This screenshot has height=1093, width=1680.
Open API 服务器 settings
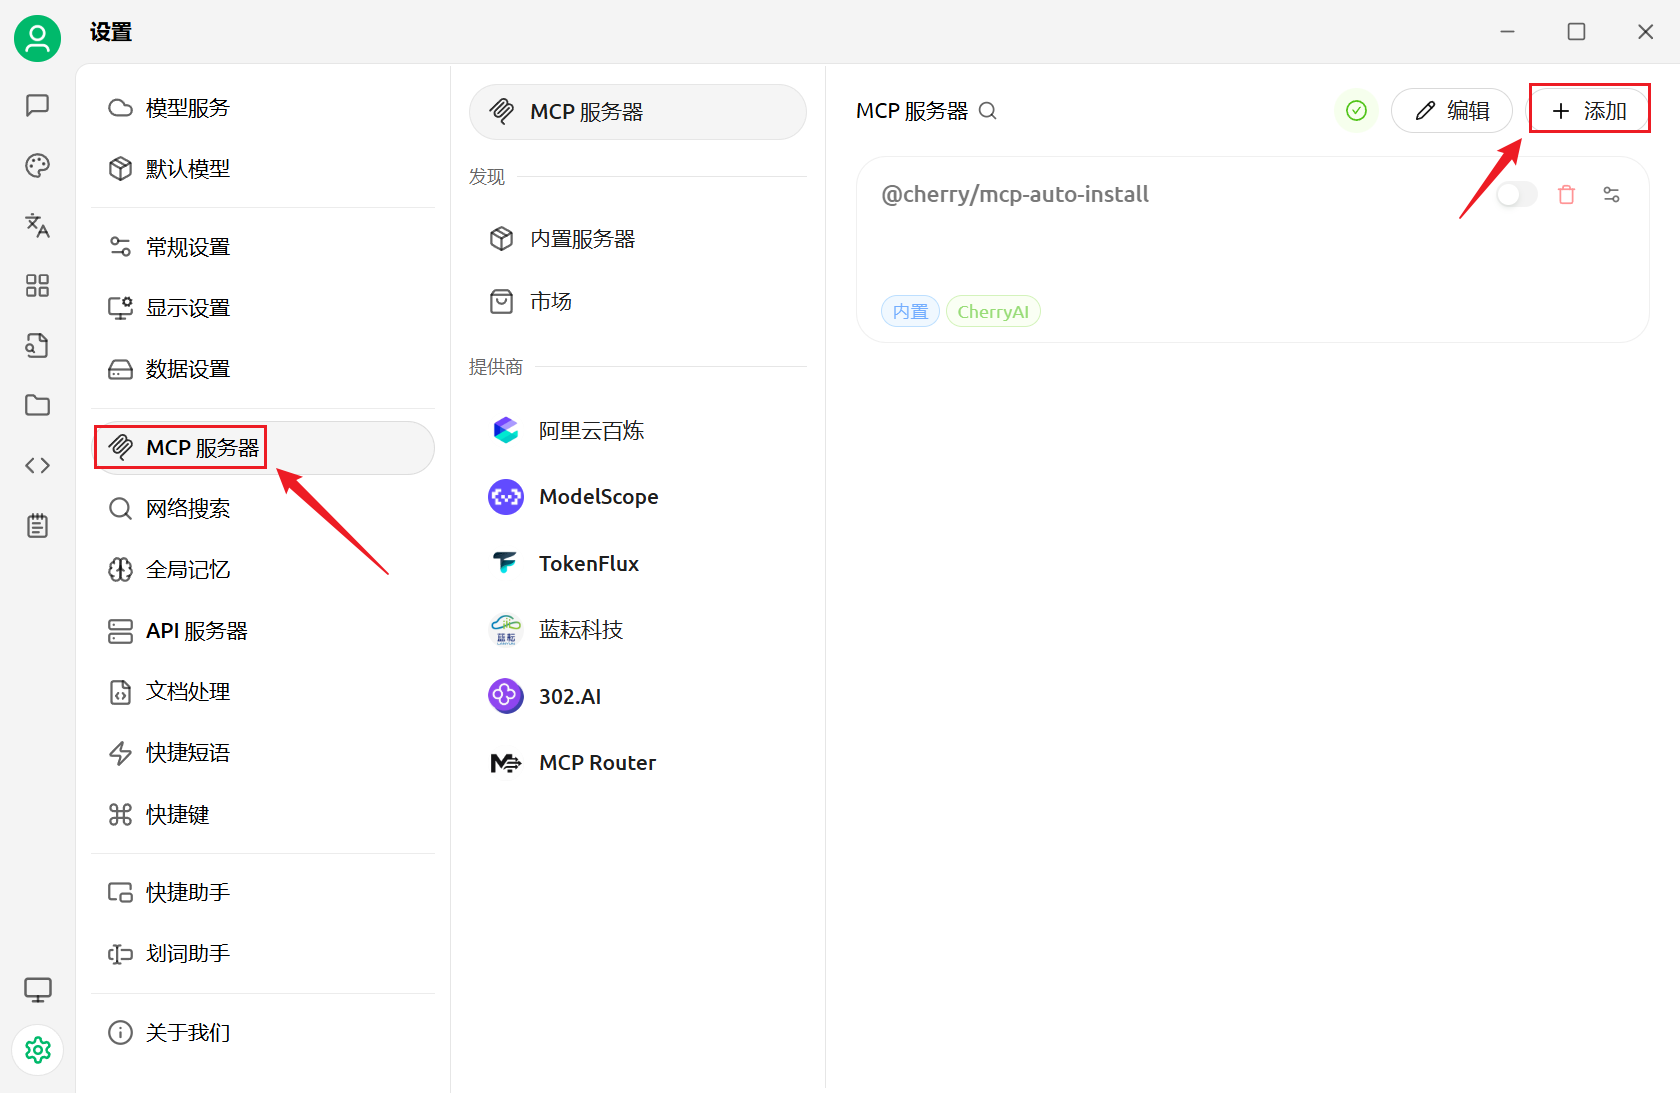pos(263,631)
